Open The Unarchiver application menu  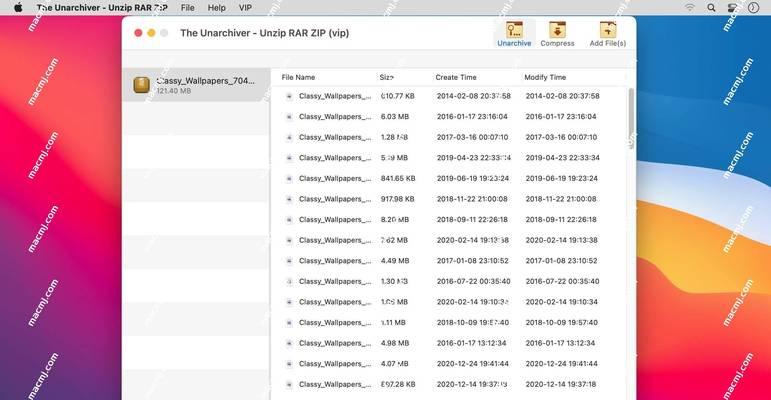click(x=102, y=7)
